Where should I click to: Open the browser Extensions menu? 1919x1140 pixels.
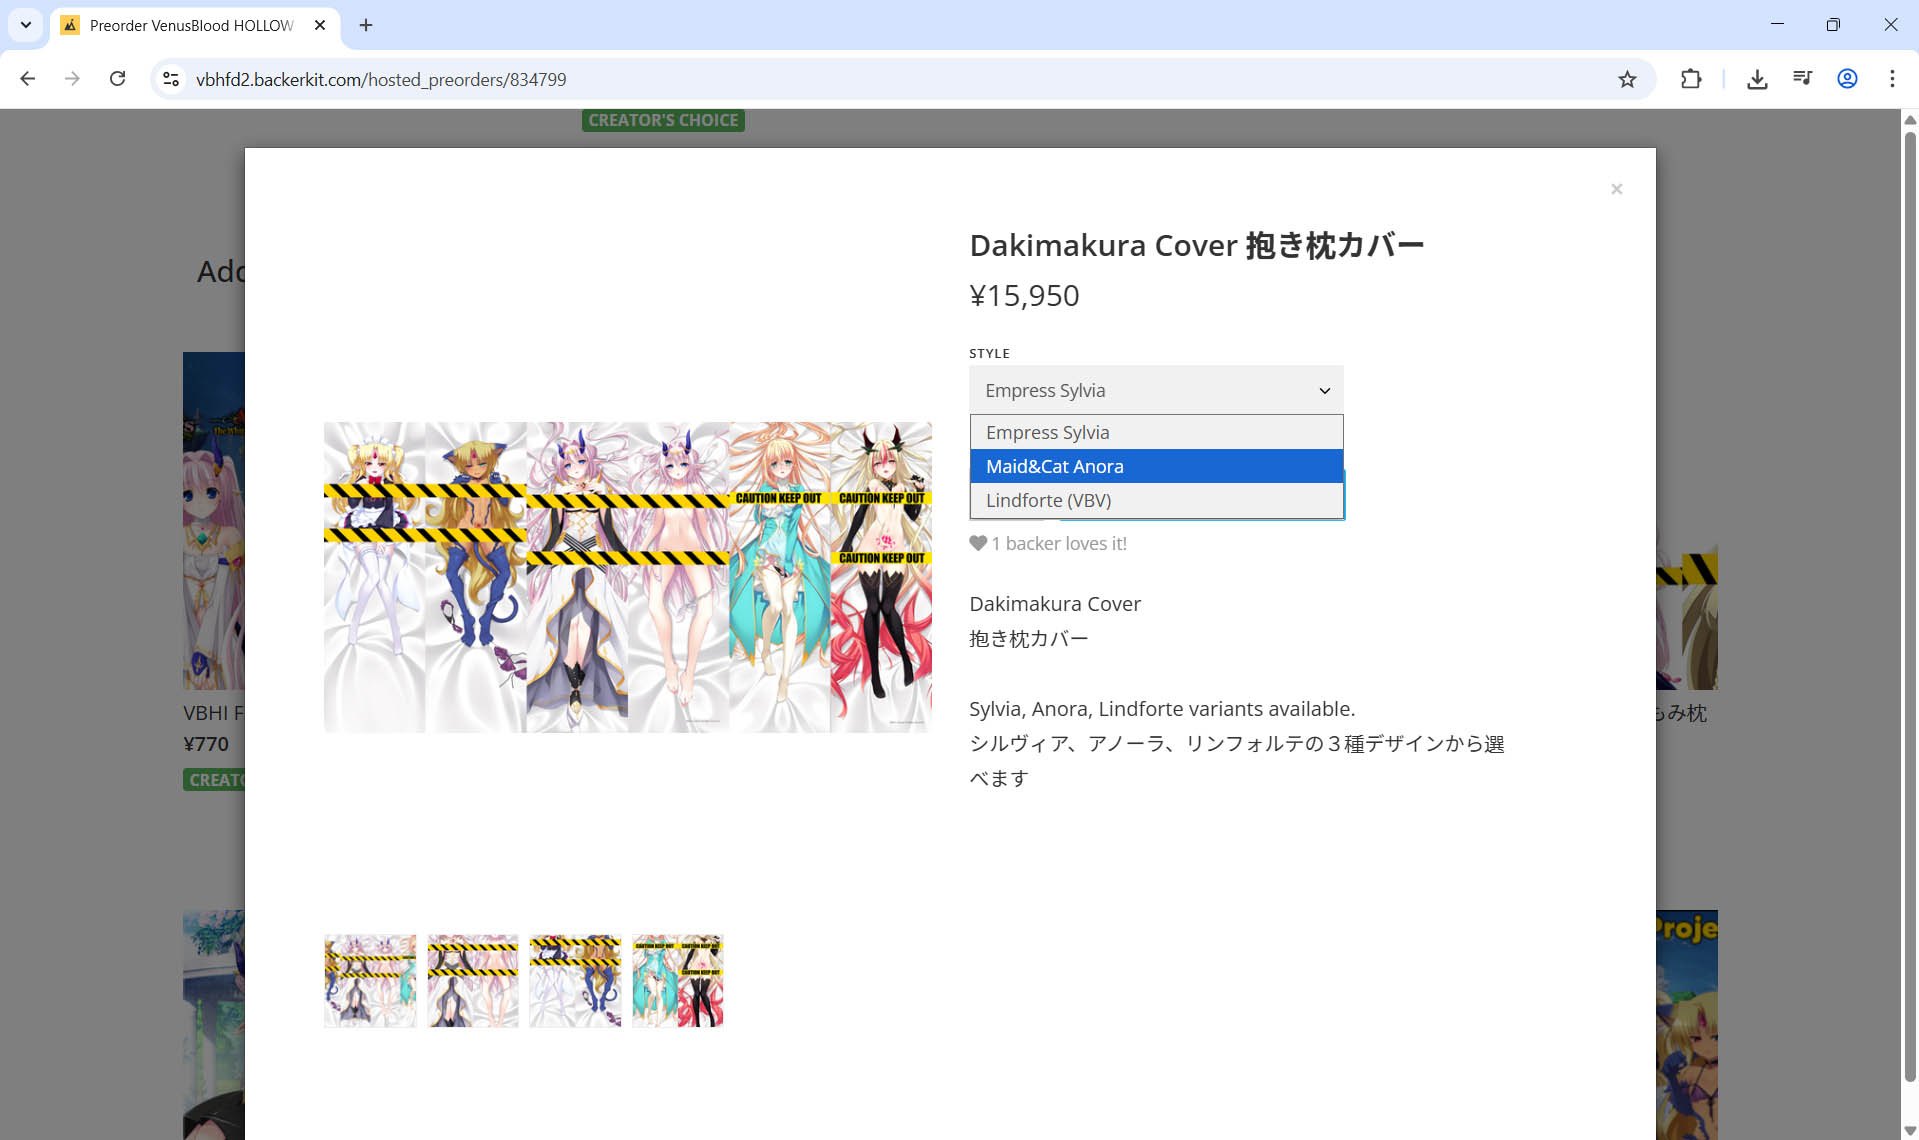[1690, 79]
